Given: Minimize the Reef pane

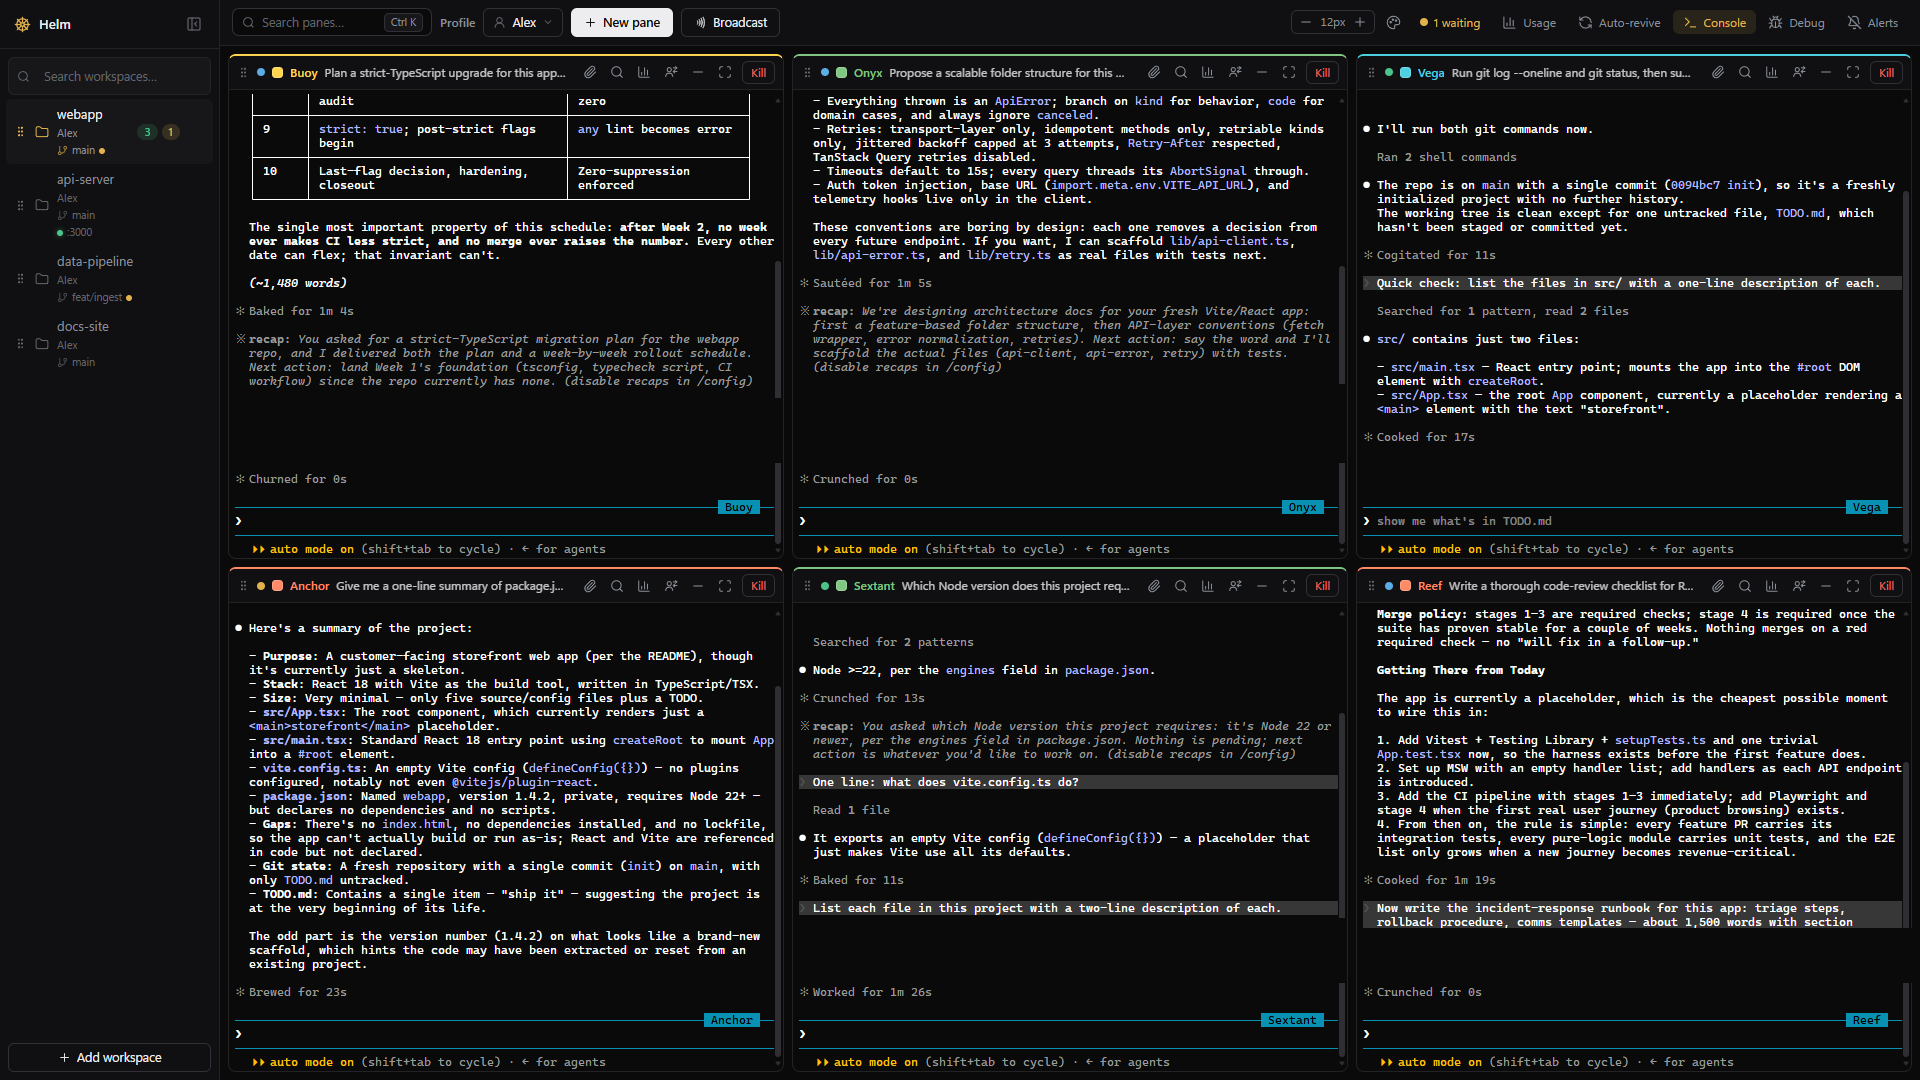Looking at the screenshot, I should (x=1826, y=586).
